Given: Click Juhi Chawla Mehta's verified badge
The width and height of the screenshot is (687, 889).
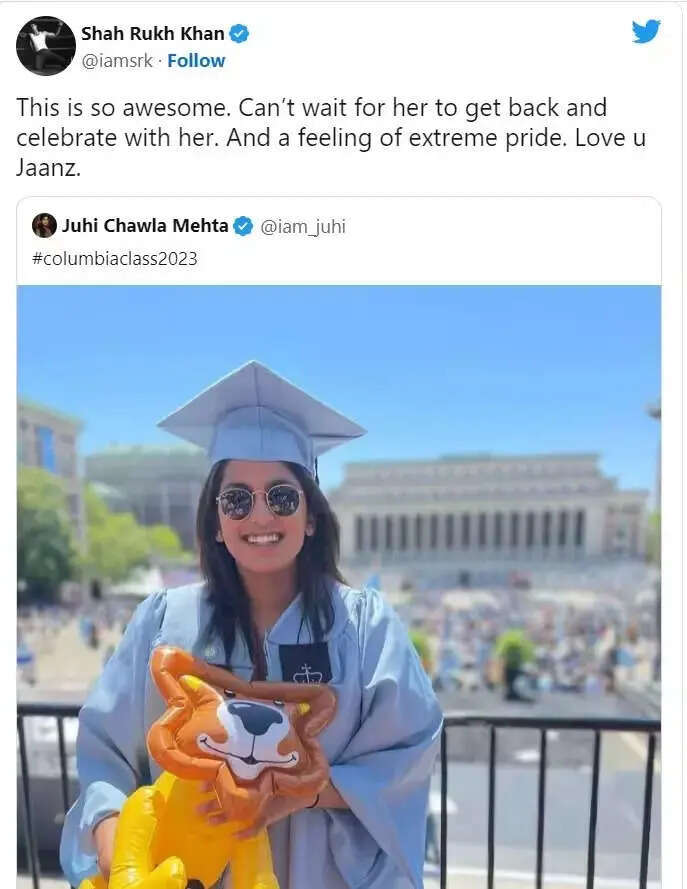Looking at the screenshot, I should coord(244,226).
